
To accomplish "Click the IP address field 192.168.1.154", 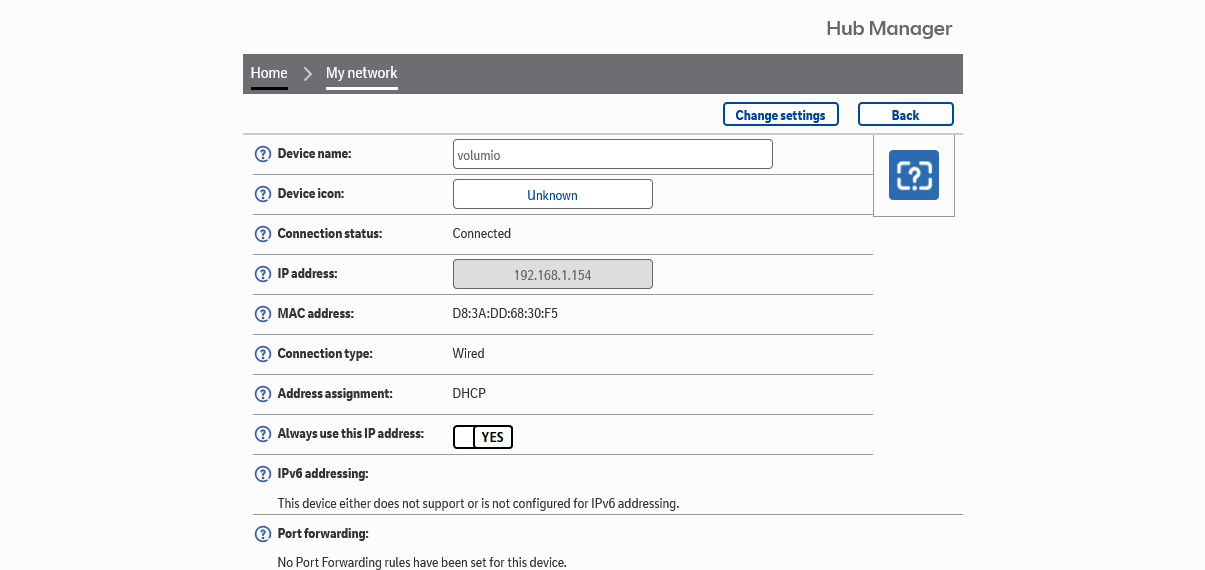I will 553,274.
